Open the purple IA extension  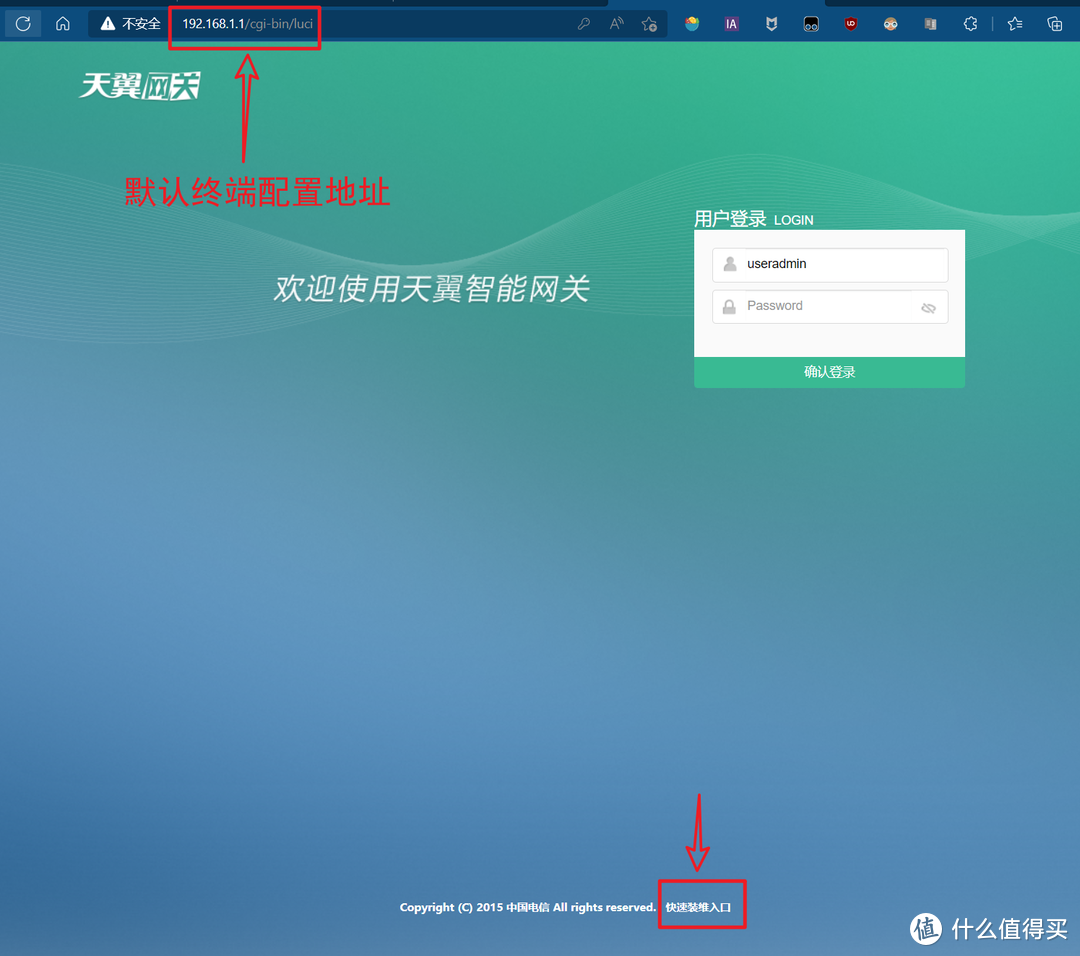pyautogui.click(x=731, y=23)
